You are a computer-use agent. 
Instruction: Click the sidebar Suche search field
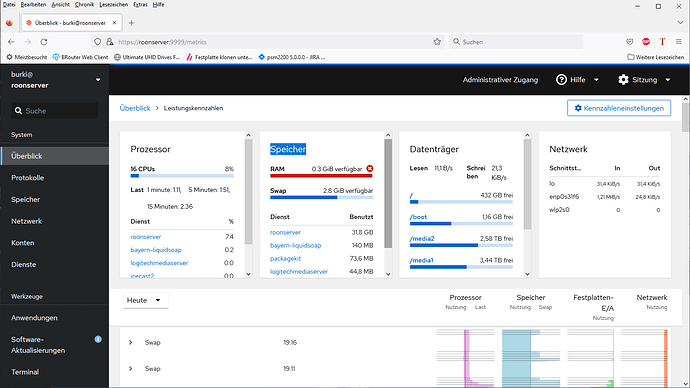[x=55, y=111]
